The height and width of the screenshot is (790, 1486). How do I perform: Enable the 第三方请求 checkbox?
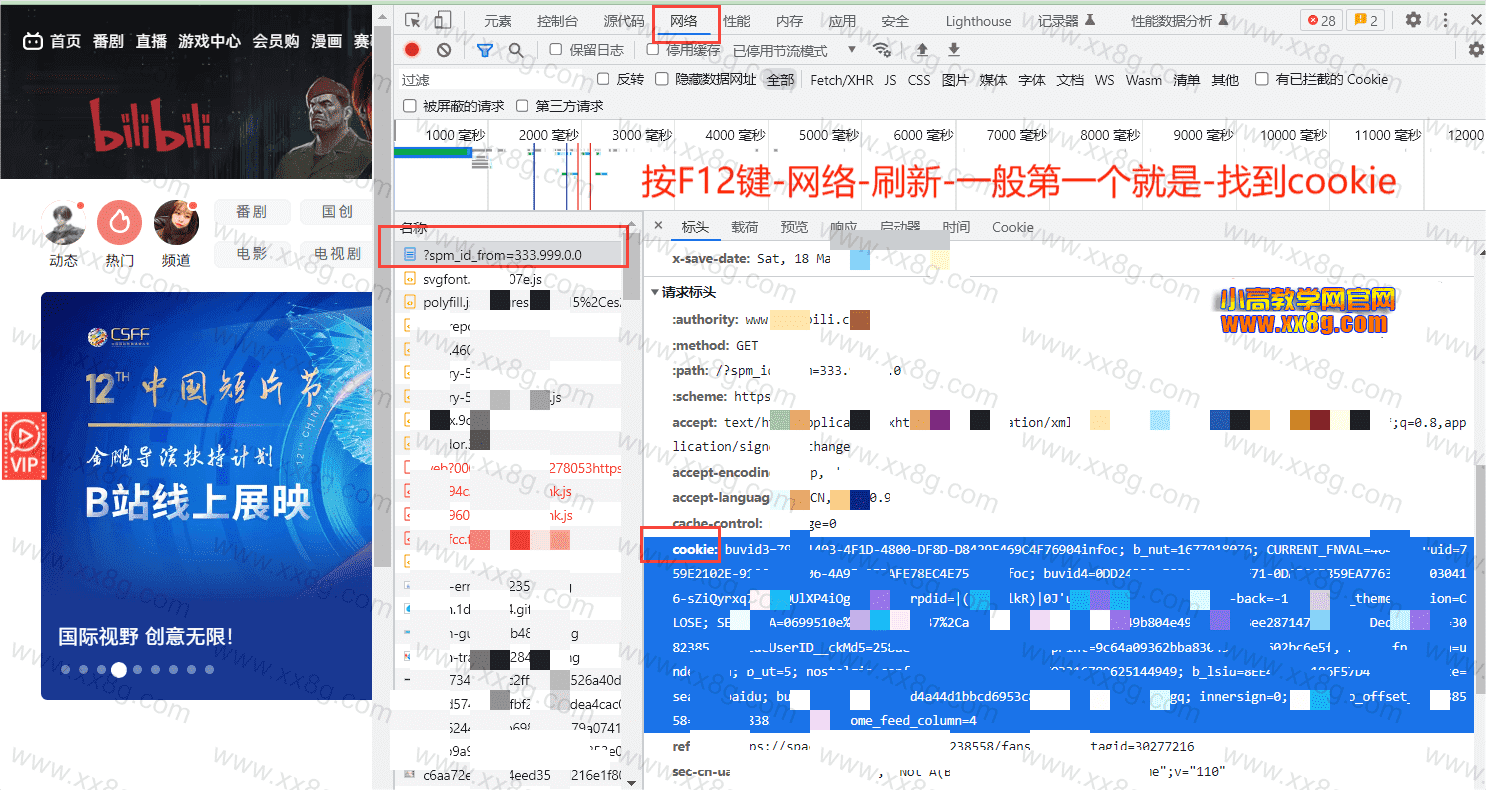[x=522, y=105]
